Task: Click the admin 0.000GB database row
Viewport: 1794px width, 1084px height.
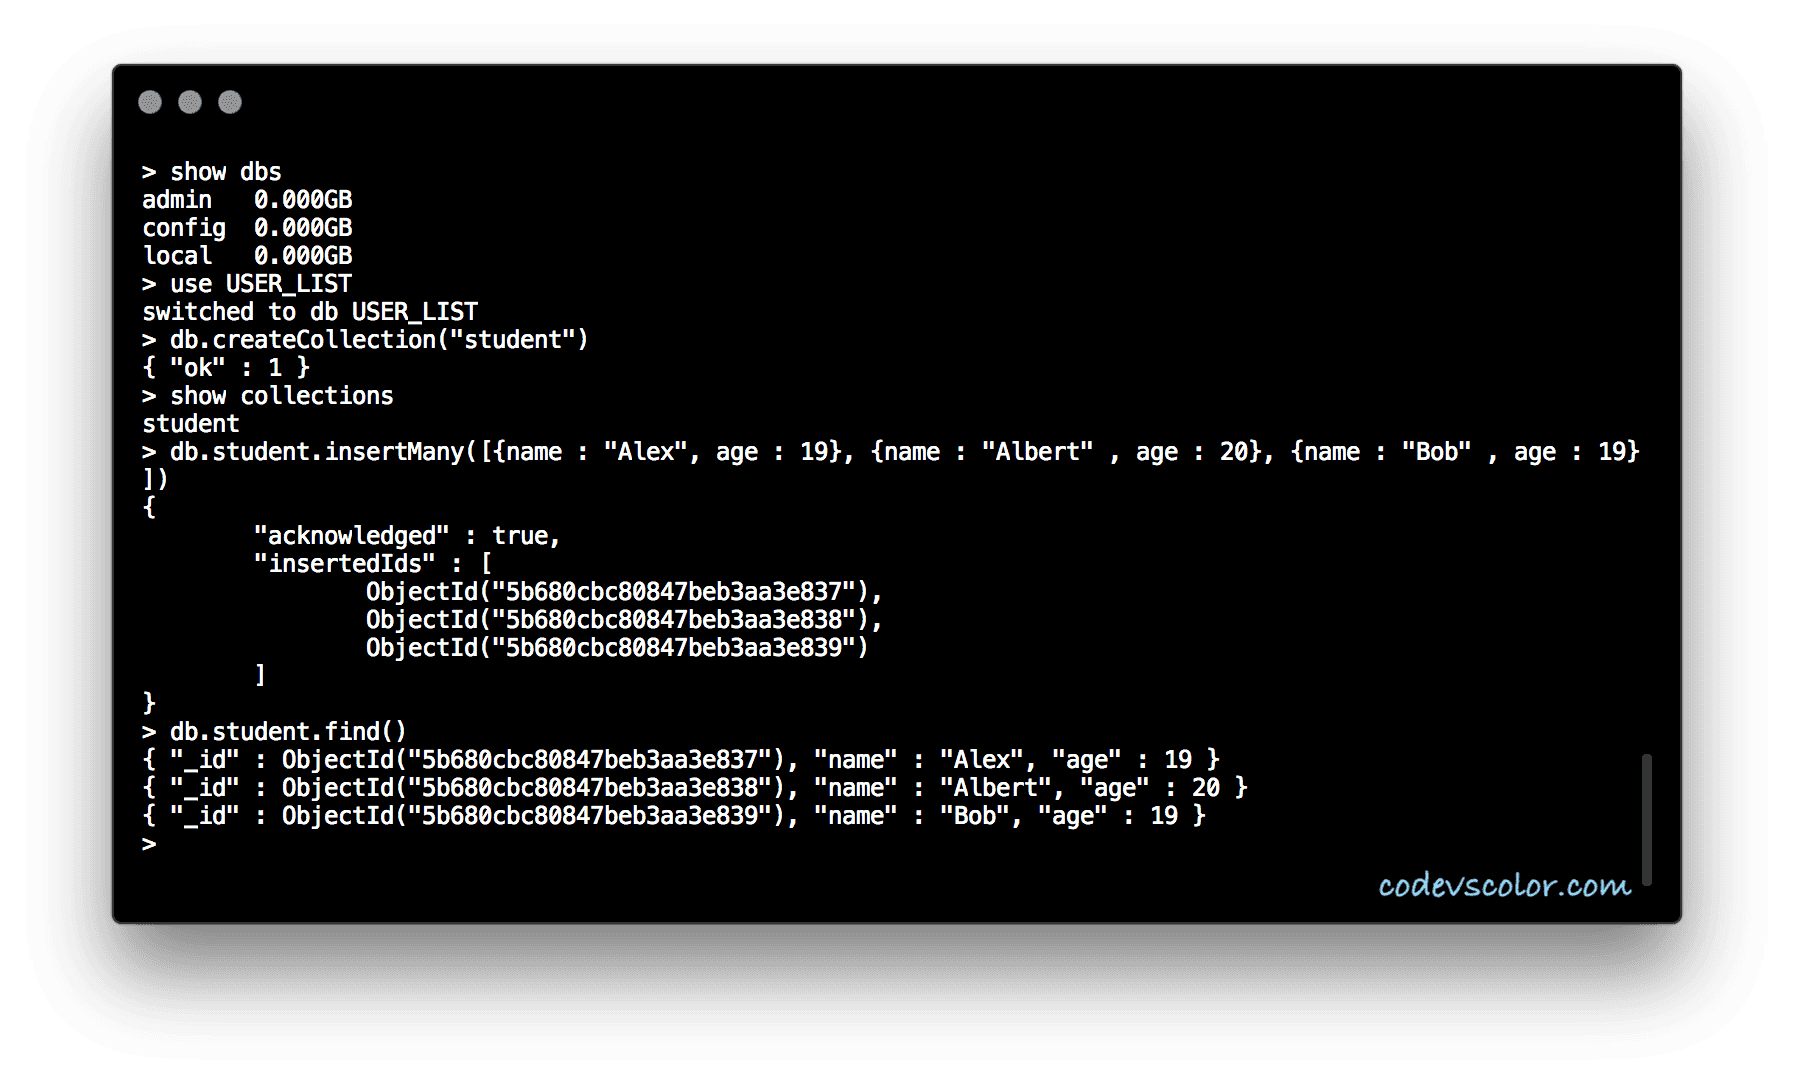Action: pos(247,200)
